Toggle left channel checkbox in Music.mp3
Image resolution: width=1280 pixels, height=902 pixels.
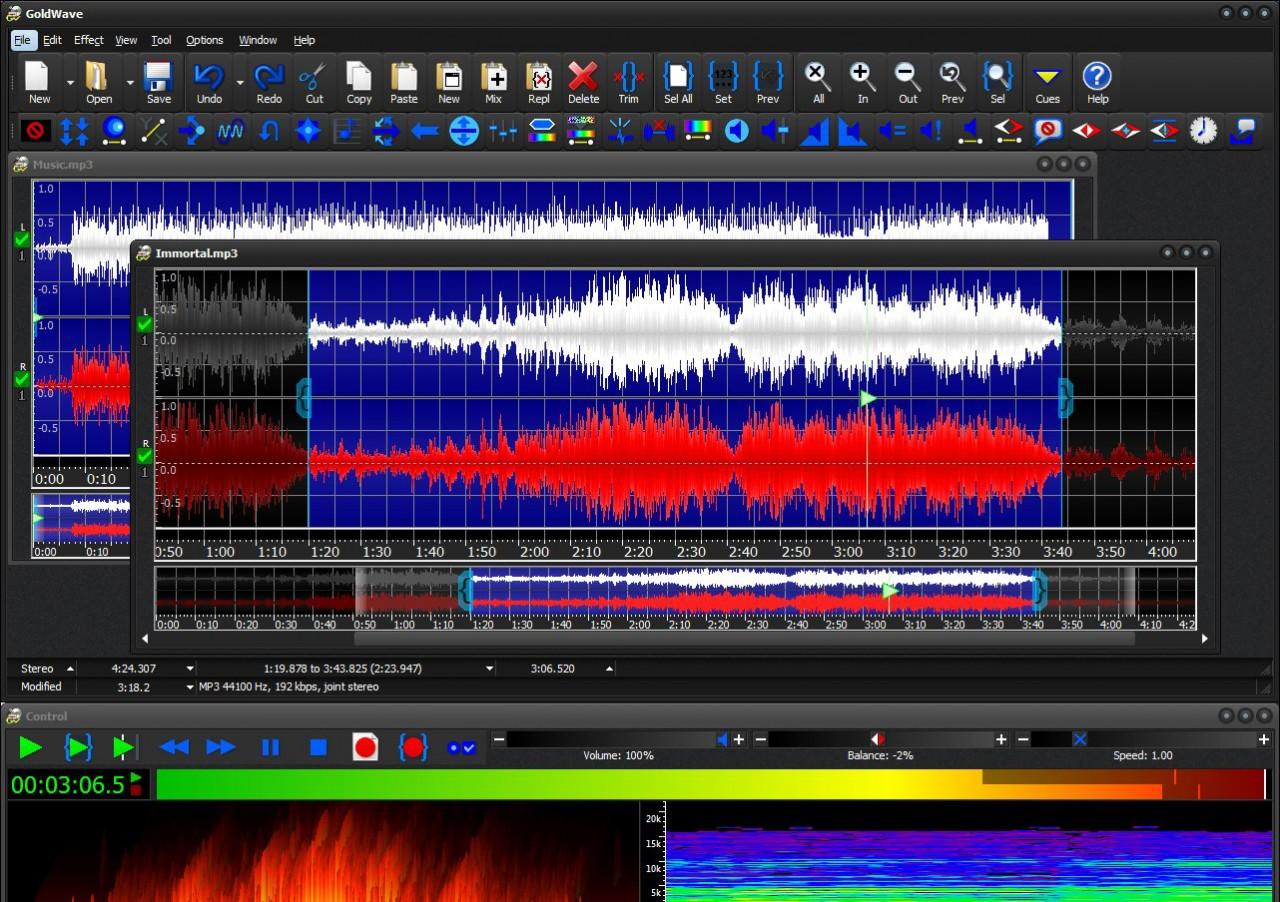tap(22, 240)
